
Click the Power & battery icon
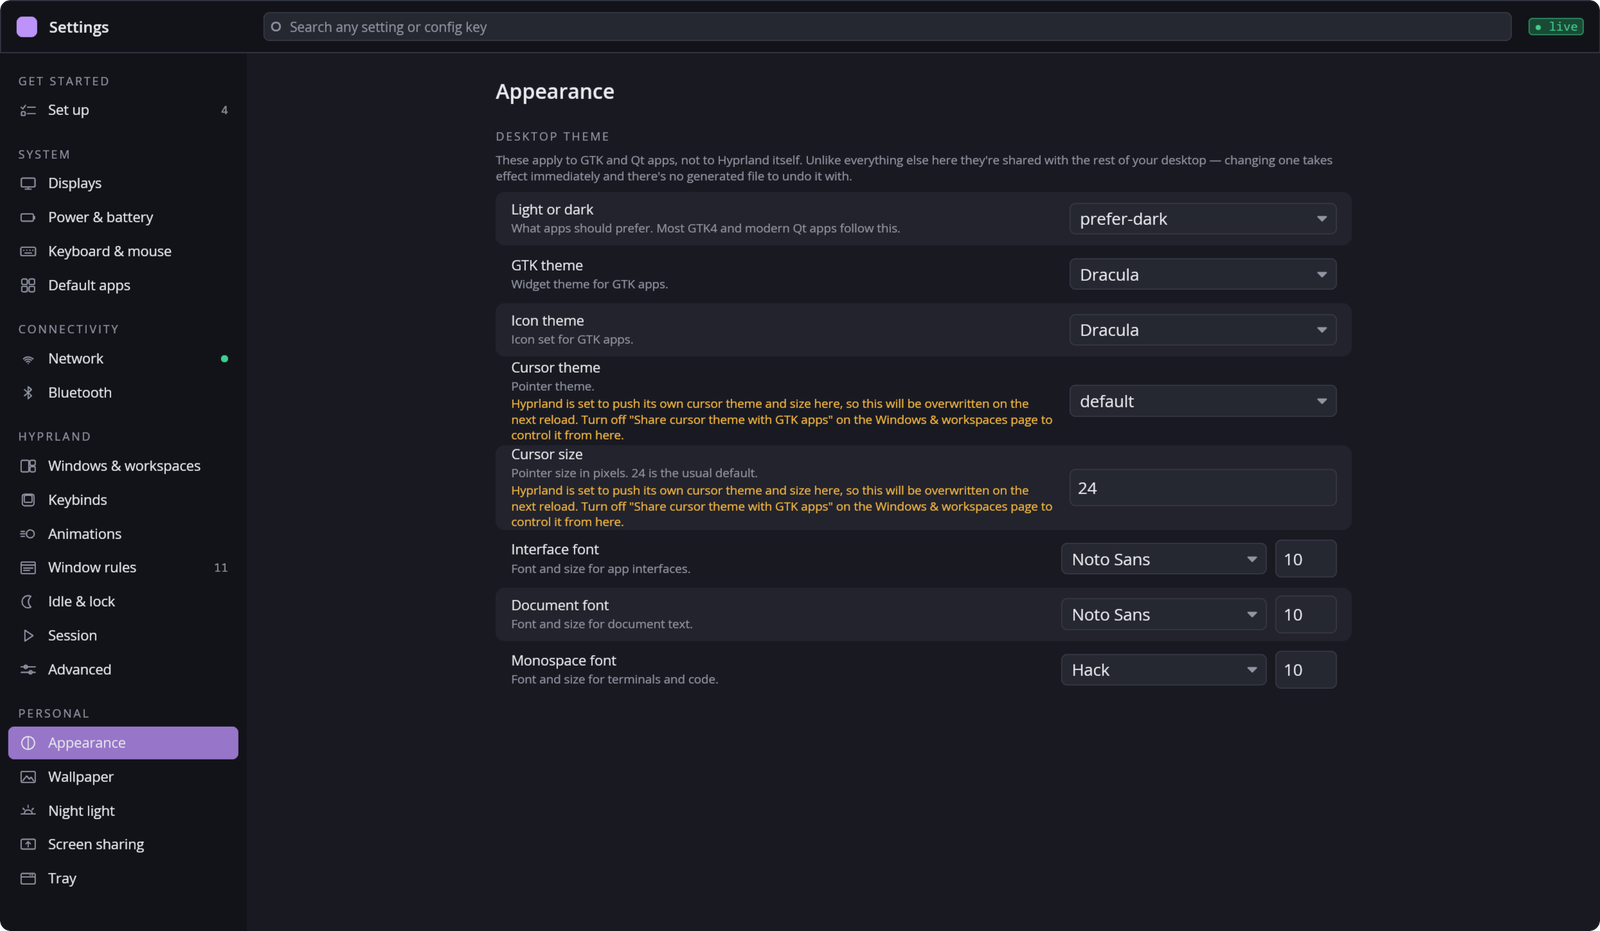point(28,217)
